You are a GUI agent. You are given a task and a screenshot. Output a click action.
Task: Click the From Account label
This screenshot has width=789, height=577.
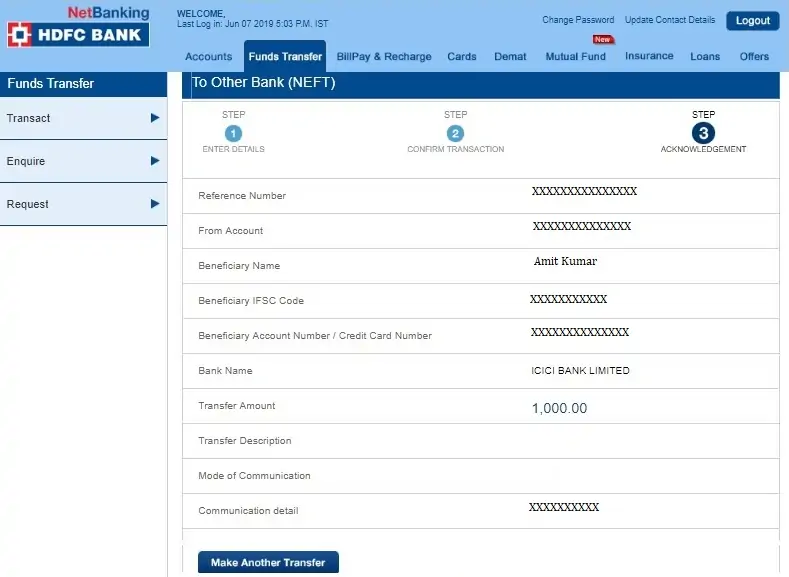tap(230, 231)
